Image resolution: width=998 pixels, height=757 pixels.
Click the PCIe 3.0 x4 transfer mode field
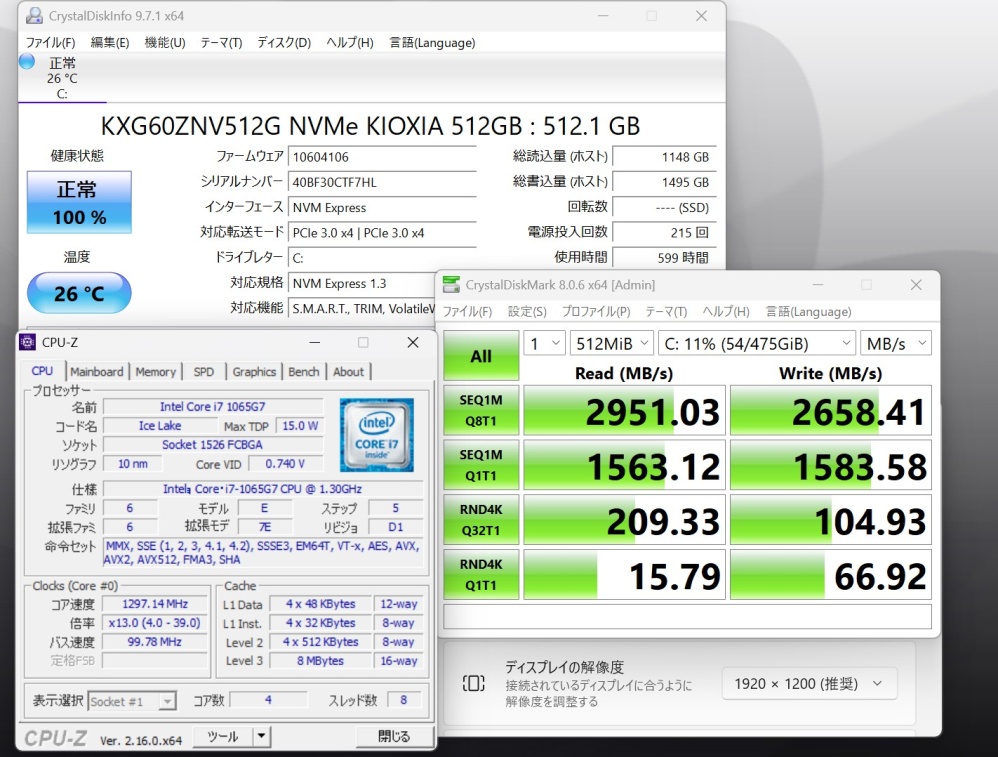(382, 233)
